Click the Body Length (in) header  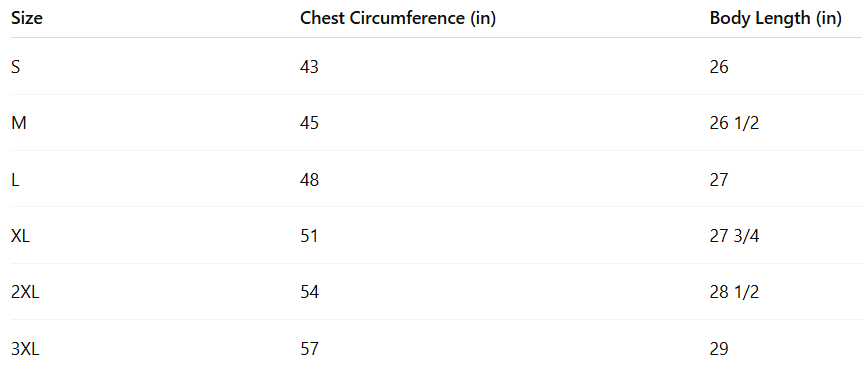[x=776, y=19]
